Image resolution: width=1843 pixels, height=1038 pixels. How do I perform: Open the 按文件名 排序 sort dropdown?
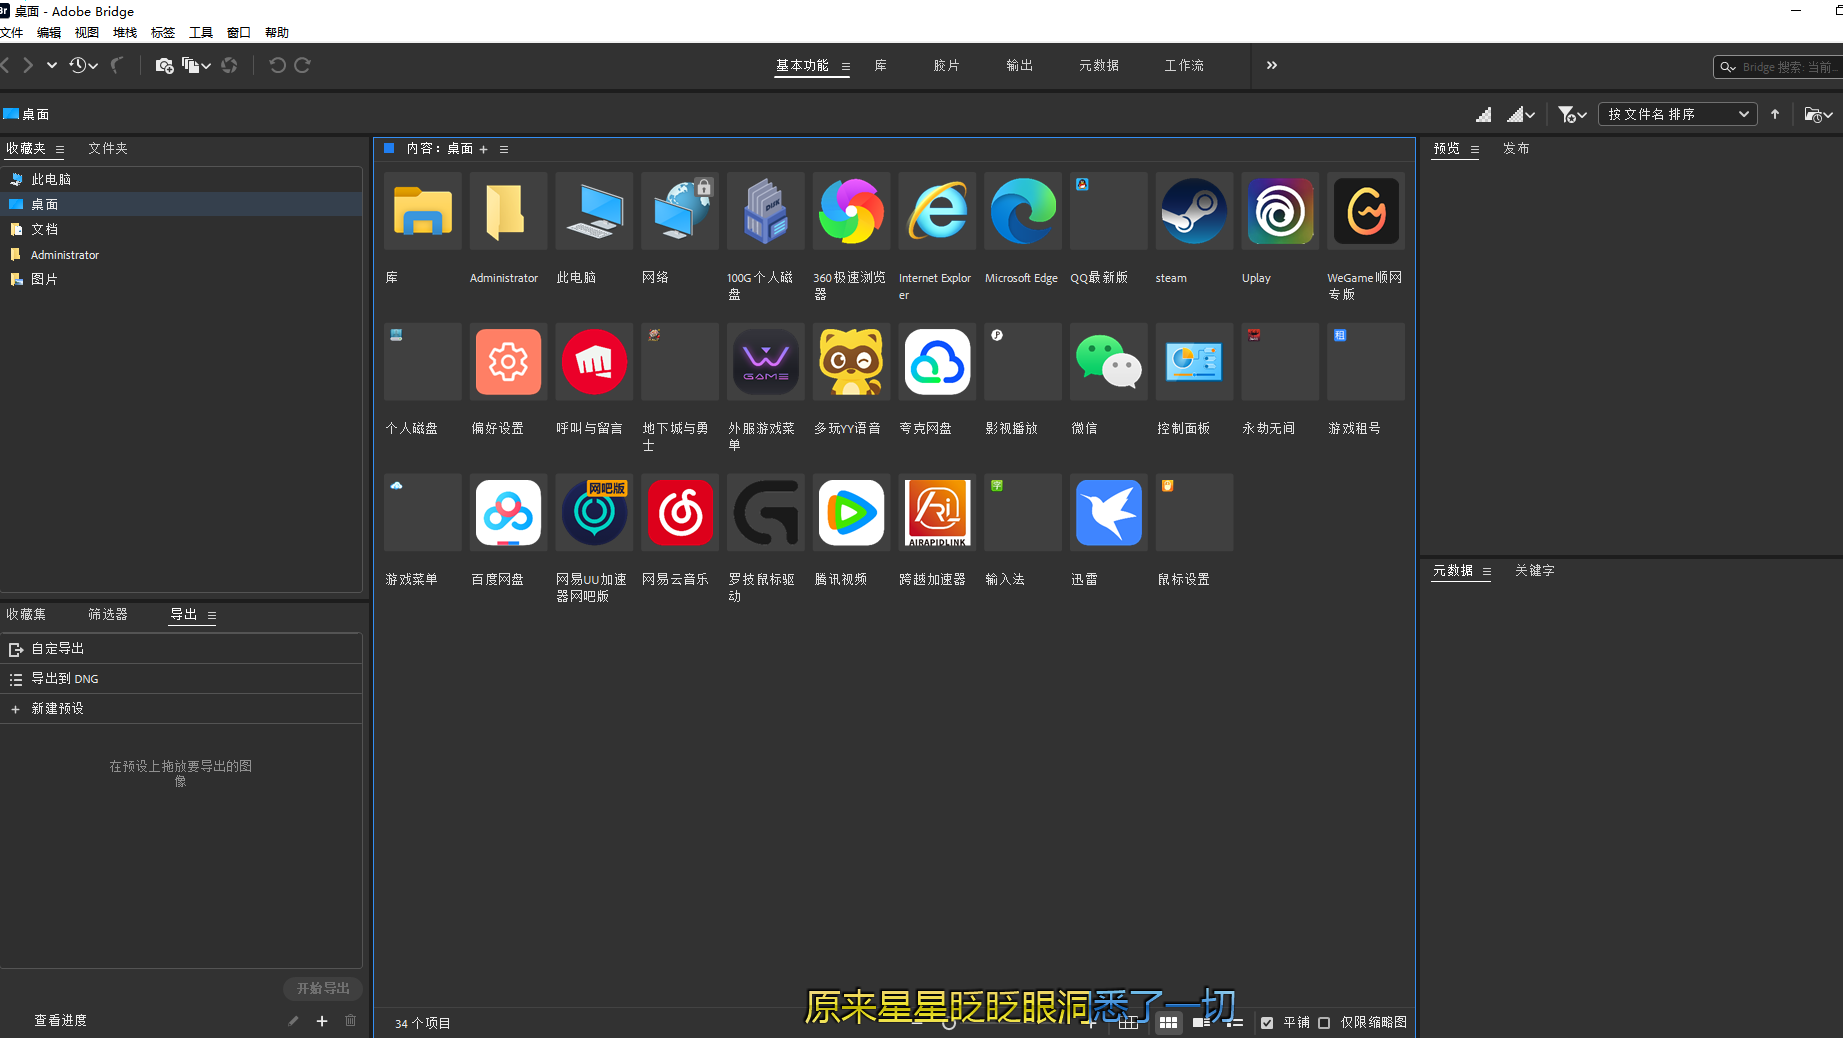pyautogui.click(x=1678, y=114)
